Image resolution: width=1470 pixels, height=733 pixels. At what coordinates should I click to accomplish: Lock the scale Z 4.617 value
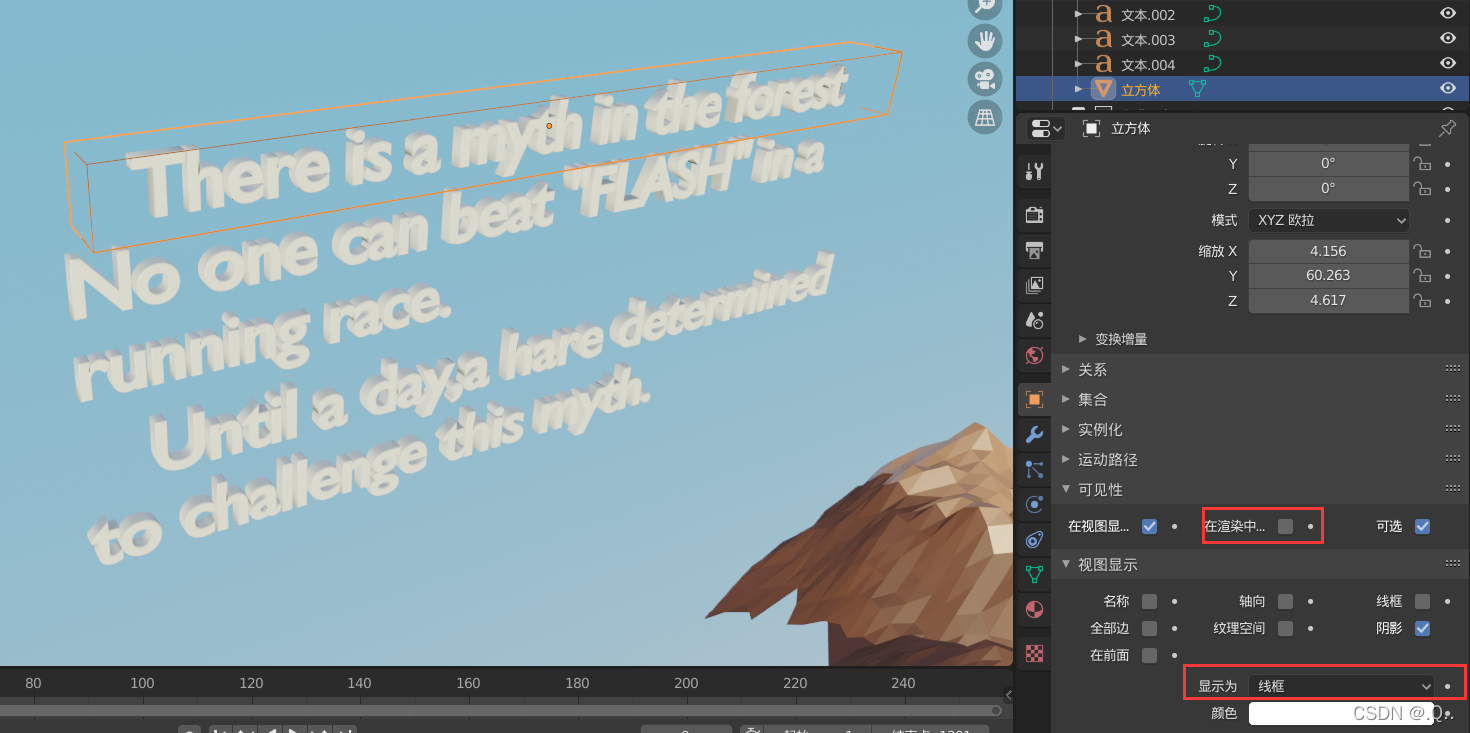[x=1421, y=301]
